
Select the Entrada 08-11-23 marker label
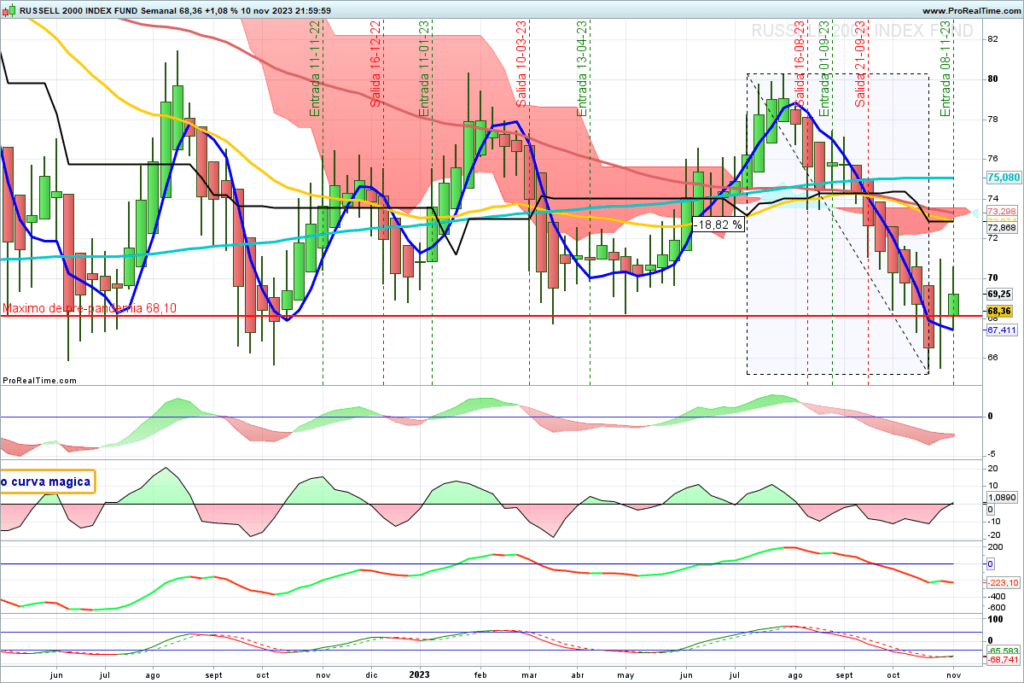click(x=946, y=69)
